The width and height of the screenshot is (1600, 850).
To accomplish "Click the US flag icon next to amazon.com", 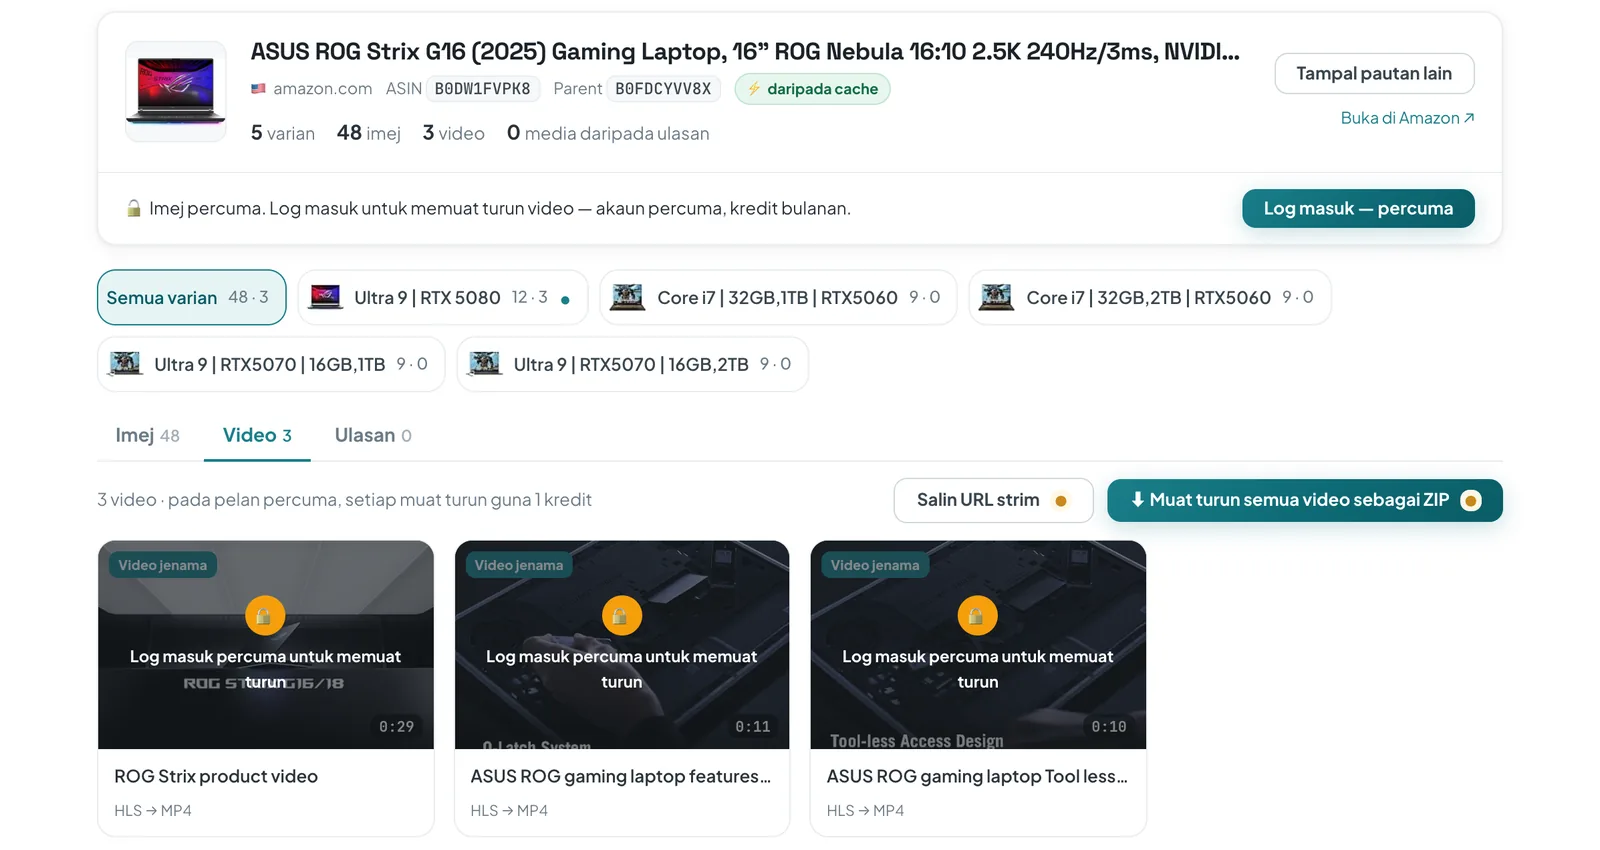I will pyautogui.click(x=258, y=89).
